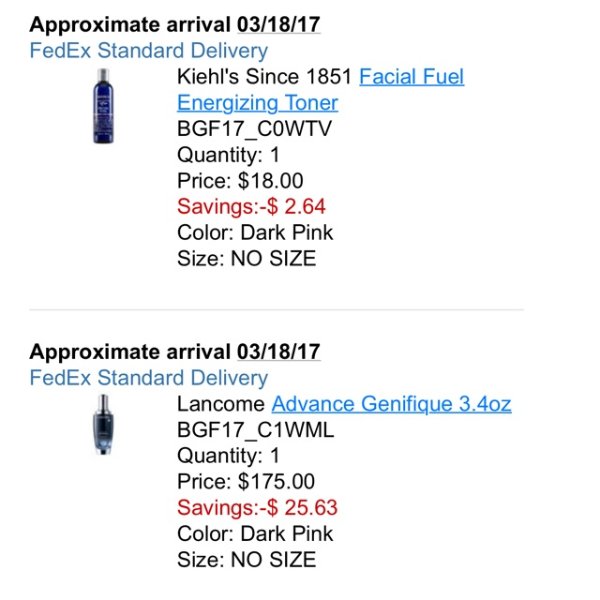This screenshot has width=600, height=600.
Task: Click Color: Dark Pink under Lancome item
Action: pyautogui.click(x=255, y=534)
